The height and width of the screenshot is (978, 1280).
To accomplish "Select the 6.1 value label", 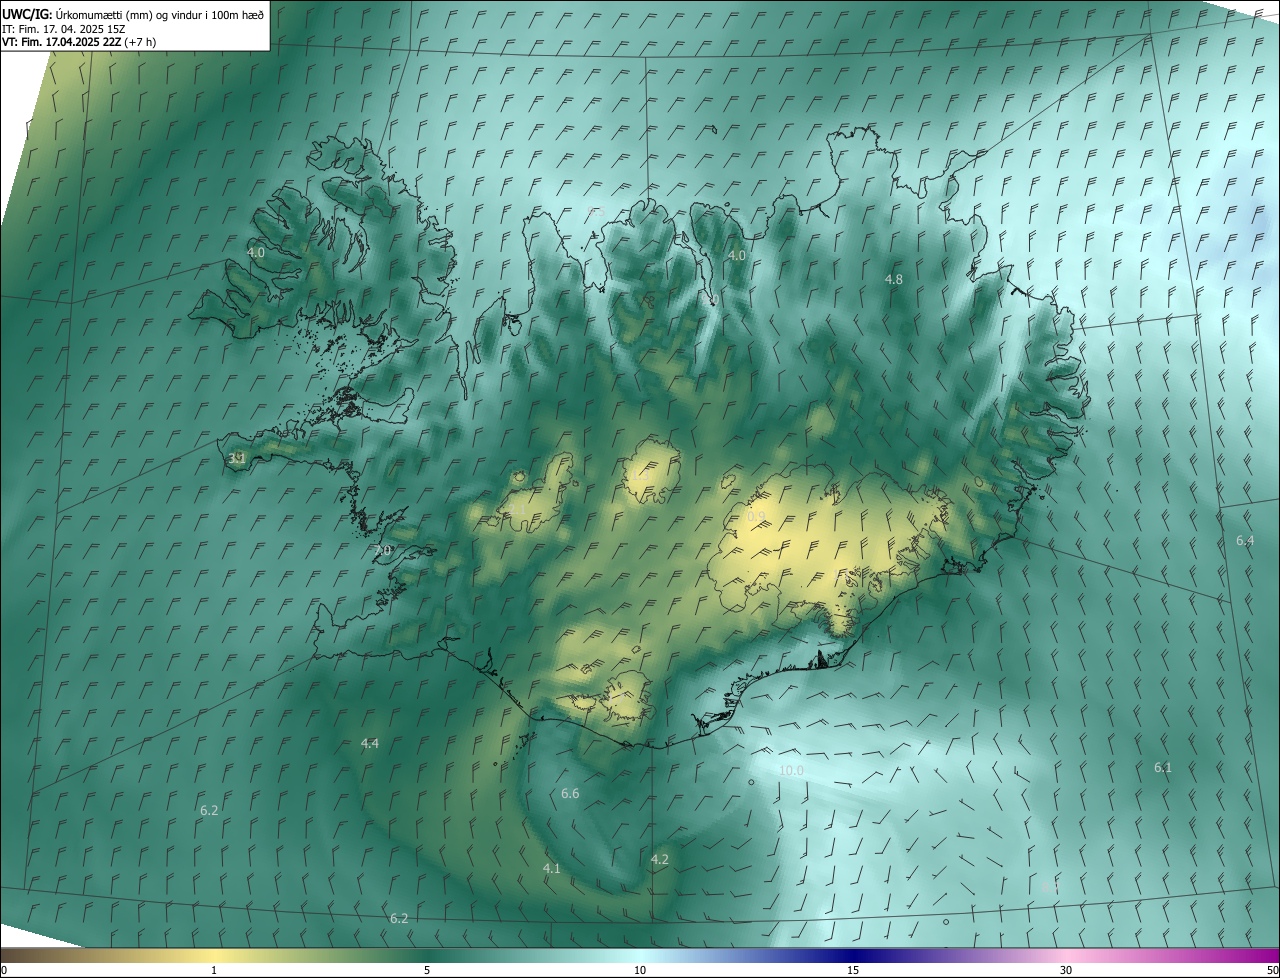I will 1163,767.
